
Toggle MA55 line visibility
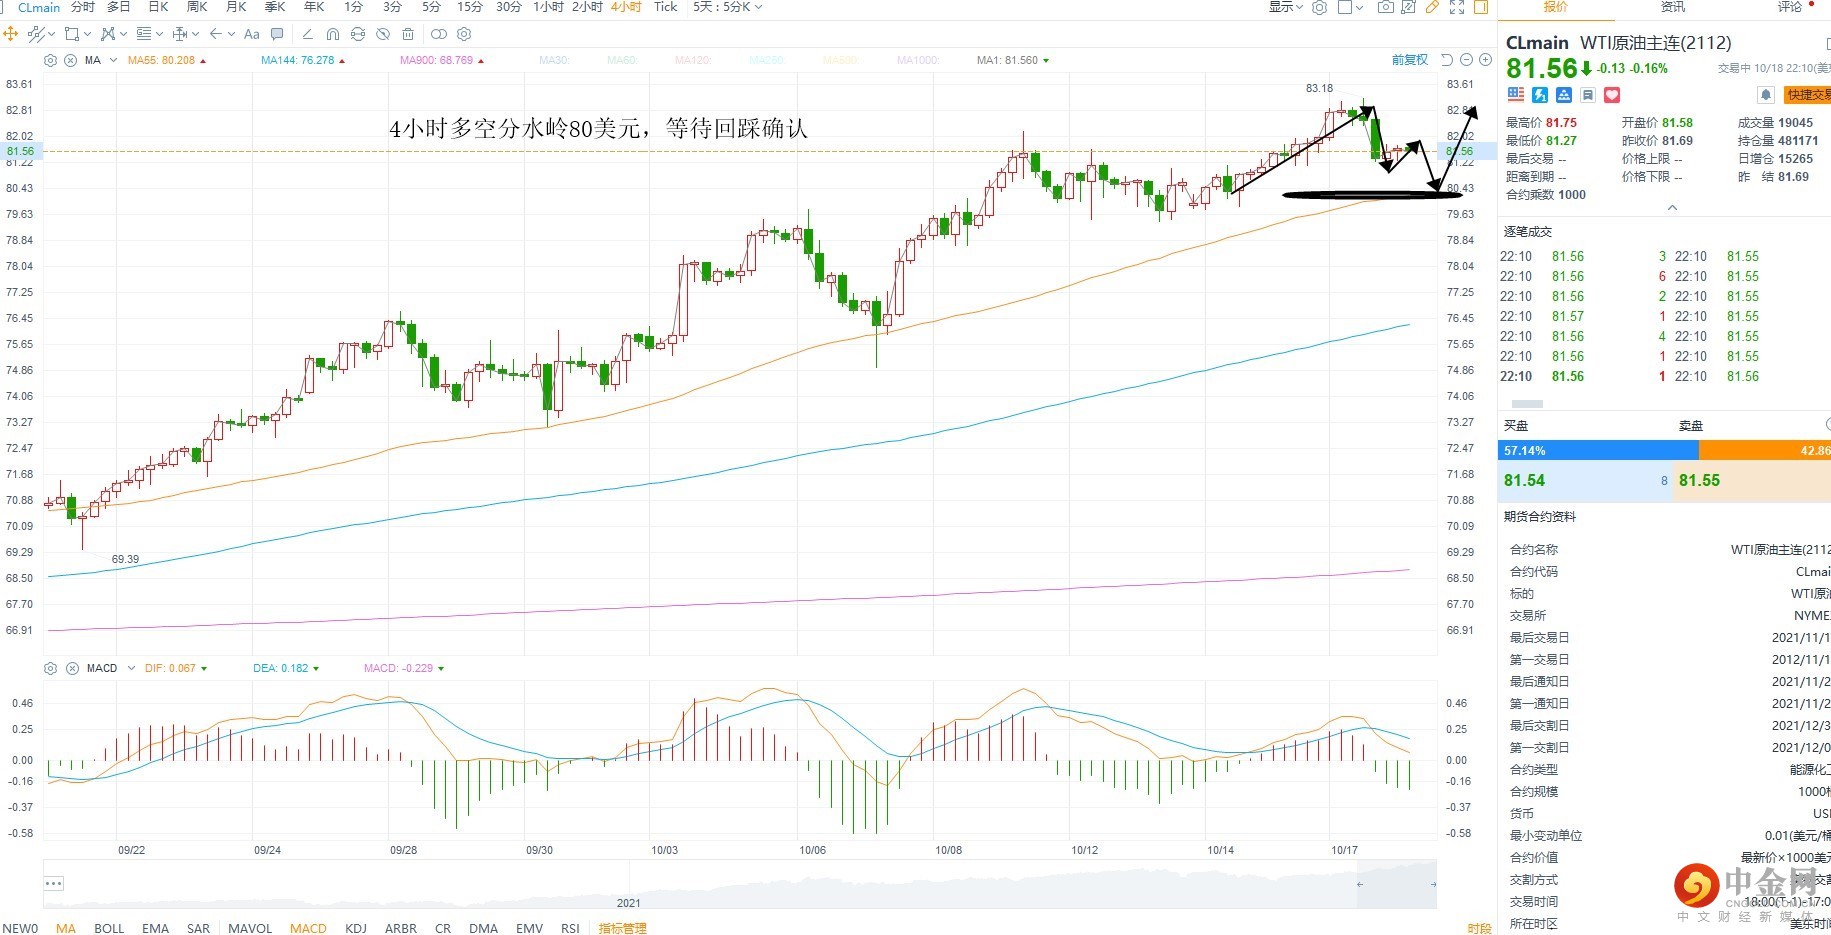[167, 60]
